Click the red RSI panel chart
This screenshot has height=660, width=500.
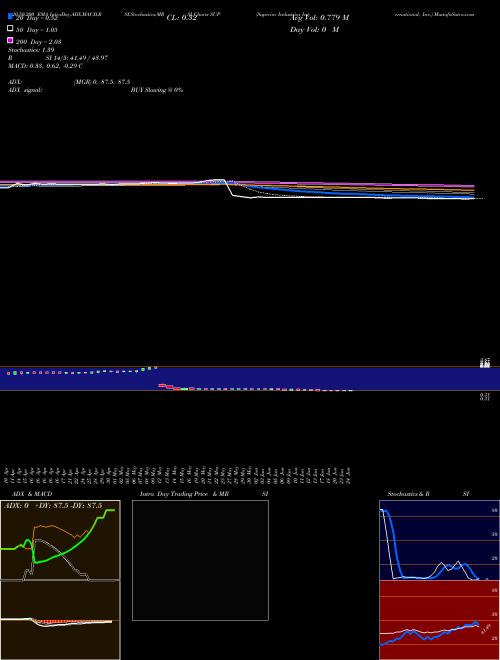click(x=439, y=620)
